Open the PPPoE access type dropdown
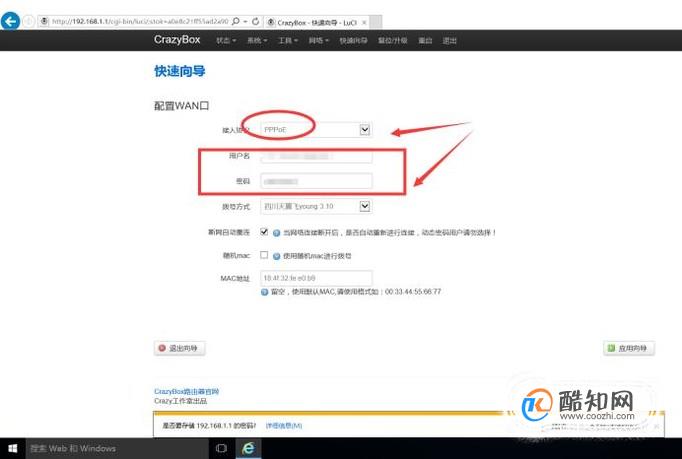 316,130
